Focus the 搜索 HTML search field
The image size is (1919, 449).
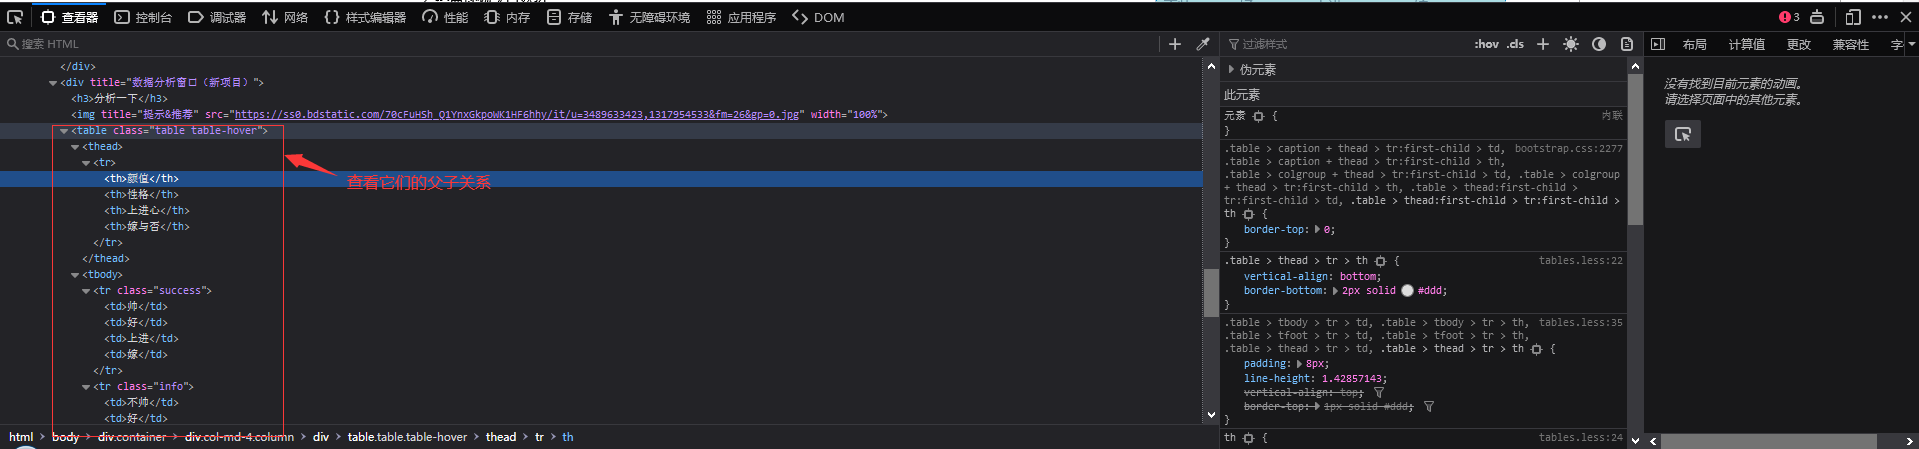click(x=580, y=44)
